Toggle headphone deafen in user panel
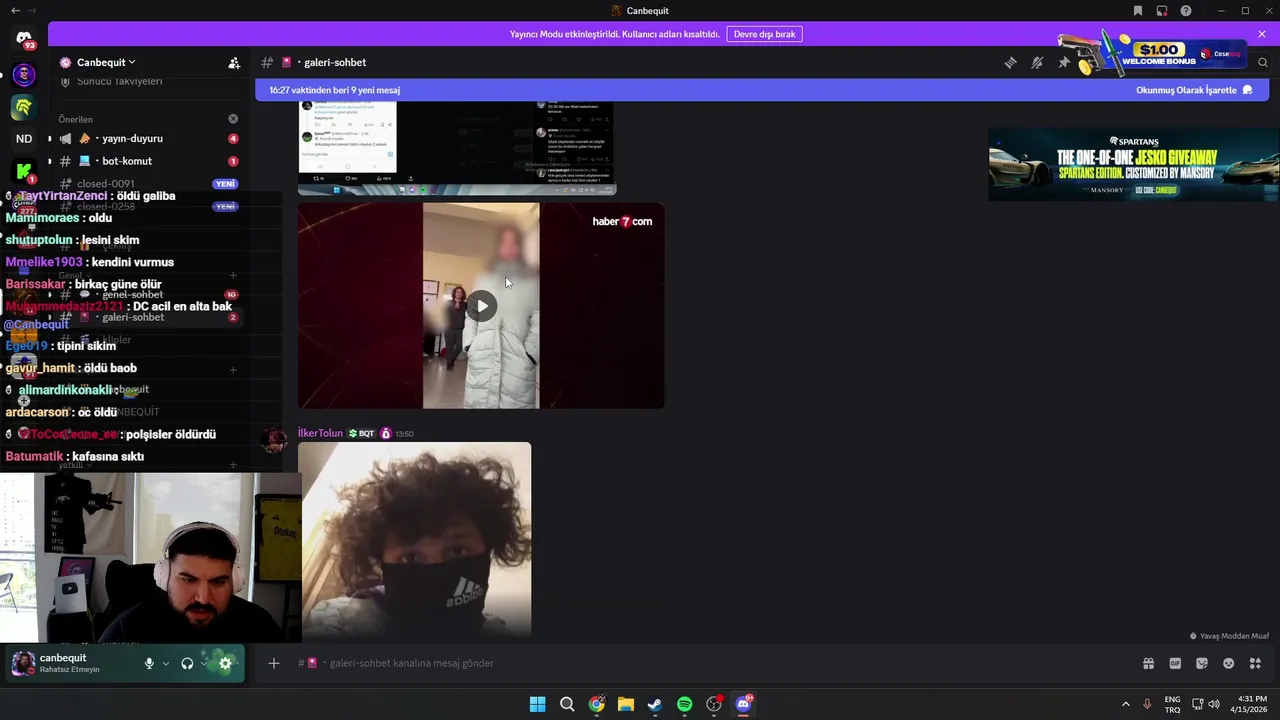 [x=187, y=663]
